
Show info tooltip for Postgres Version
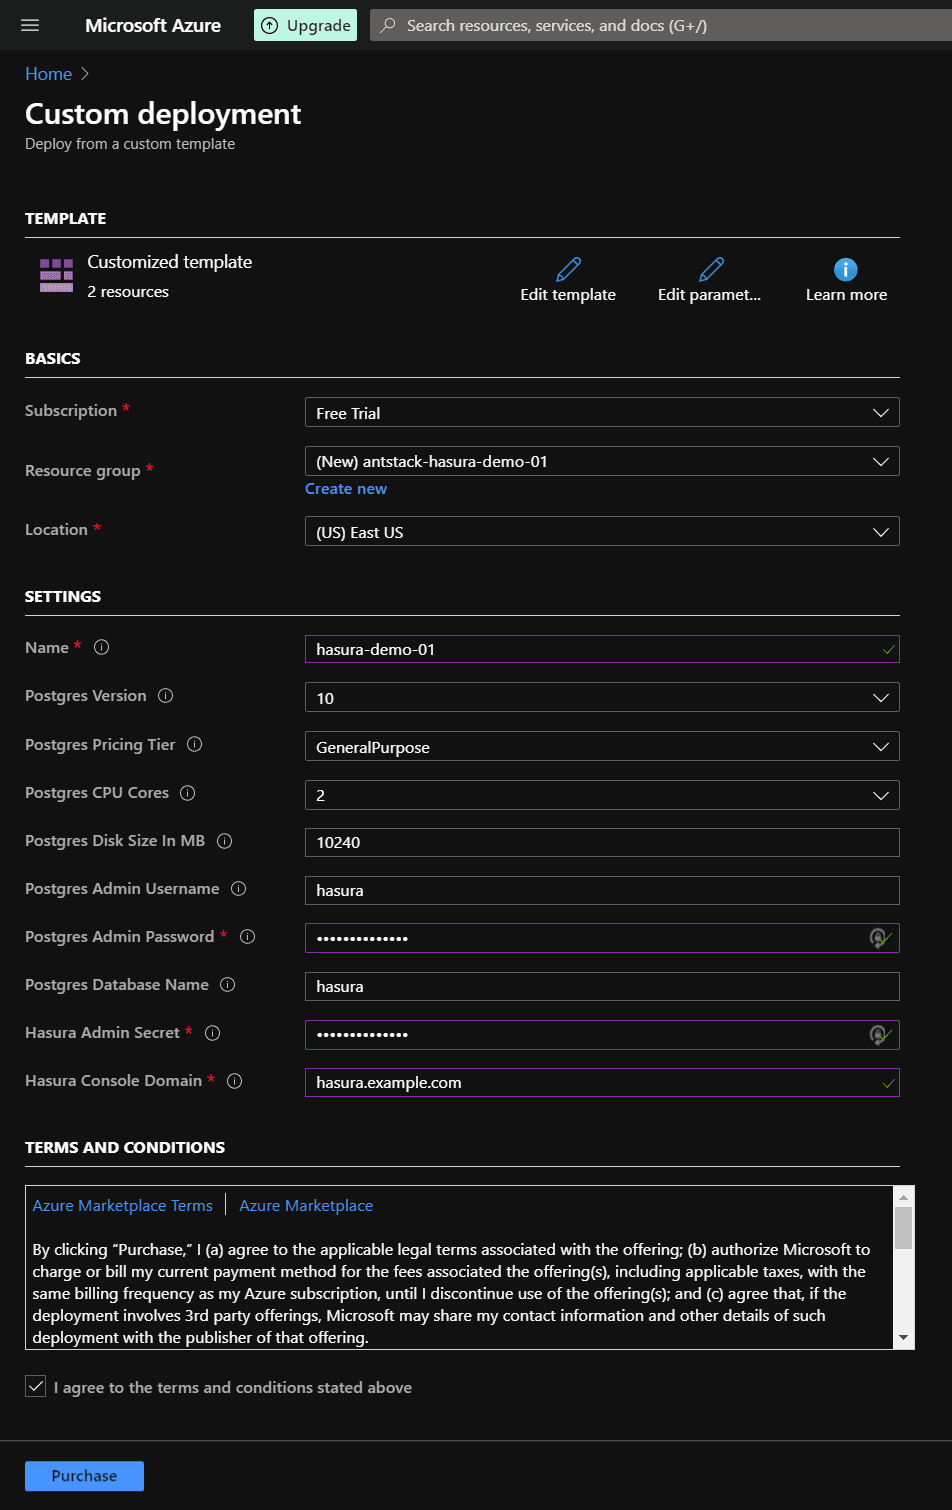tap(166, 695)
